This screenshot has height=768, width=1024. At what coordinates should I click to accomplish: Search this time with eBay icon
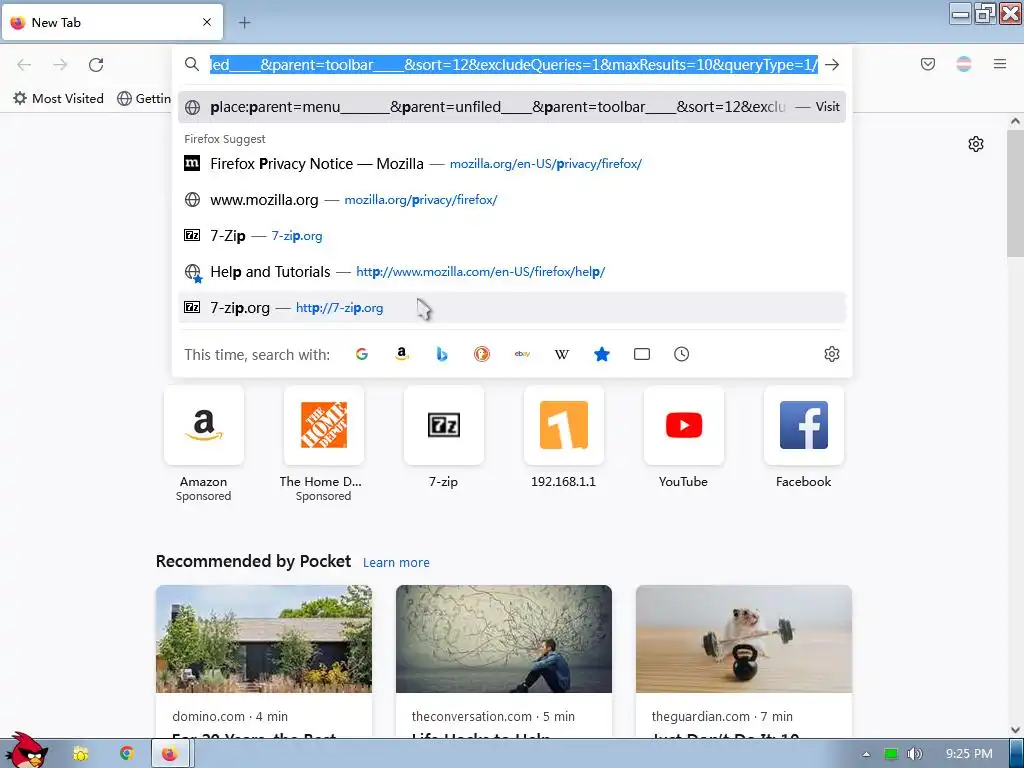[x=522, y=354]
